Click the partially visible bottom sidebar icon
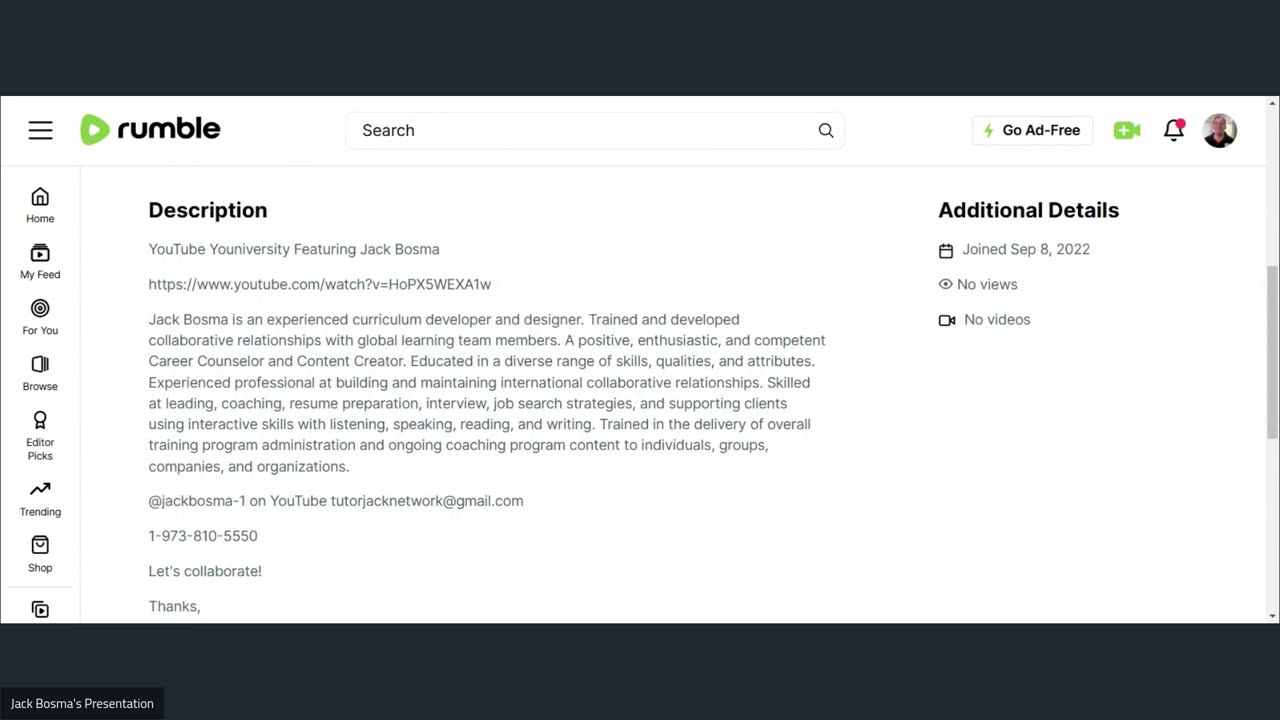 (40, 610)
